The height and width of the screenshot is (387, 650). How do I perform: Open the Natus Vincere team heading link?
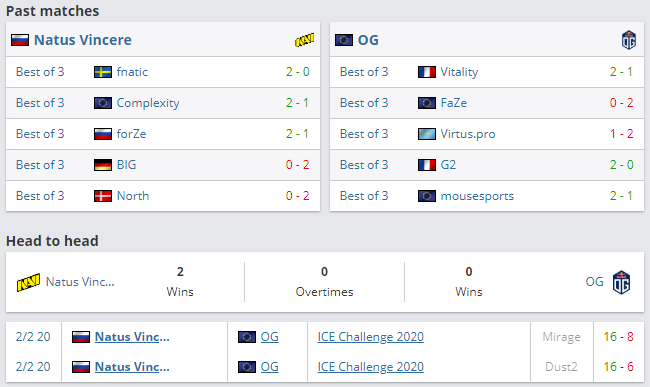click(82, 40)
